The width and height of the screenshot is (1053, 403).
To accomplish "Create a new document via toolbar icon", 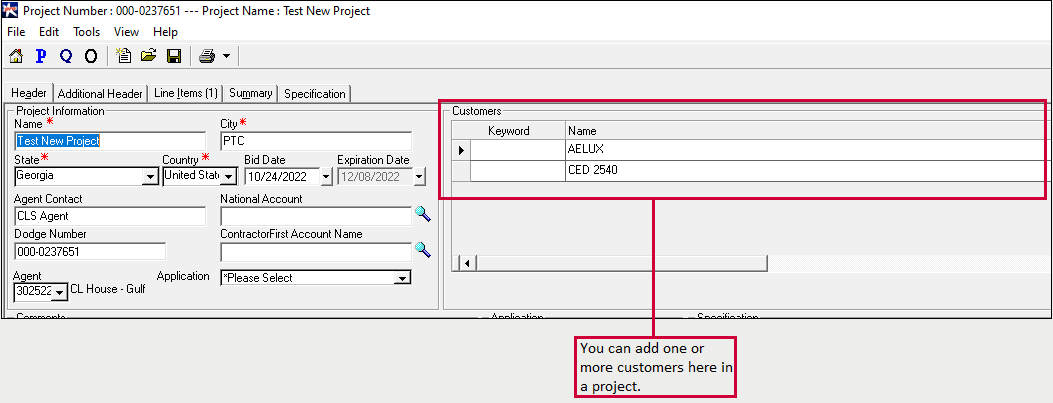I will click(124, 56).
